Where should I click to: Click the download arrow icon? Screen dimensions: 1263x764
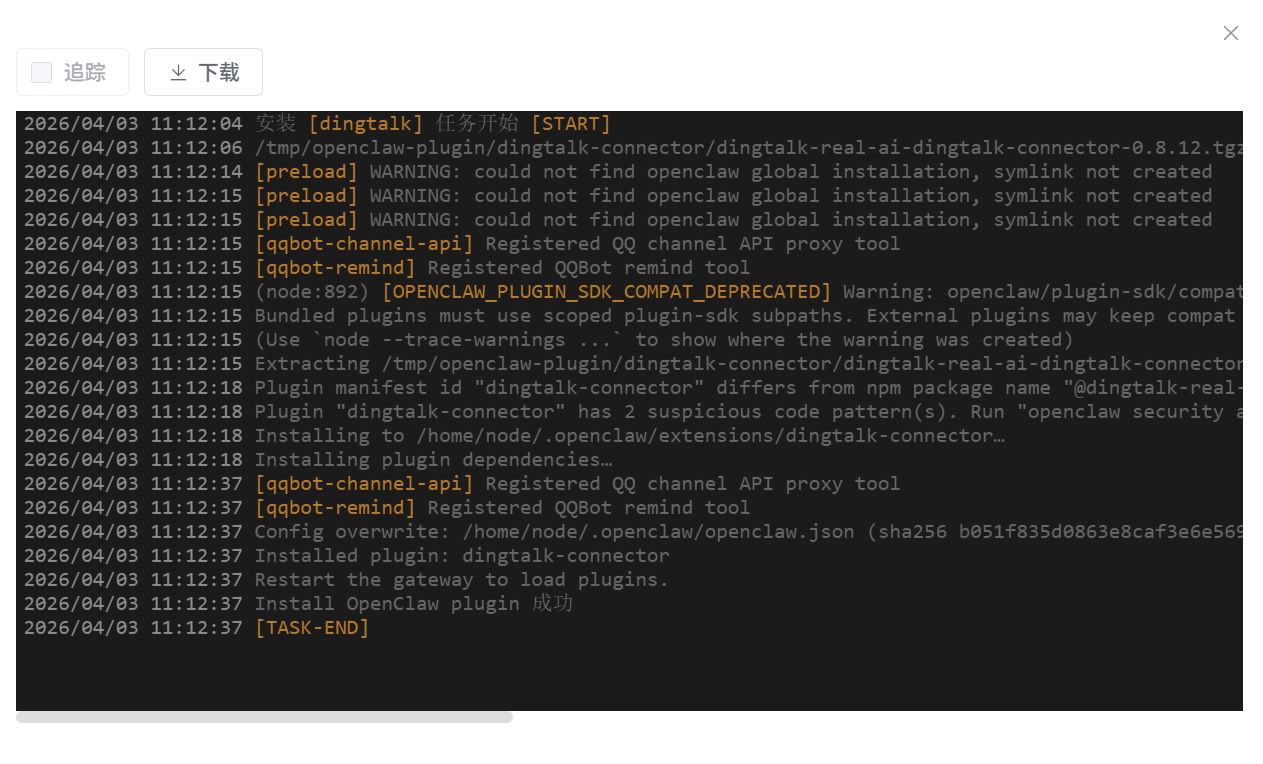179,72
